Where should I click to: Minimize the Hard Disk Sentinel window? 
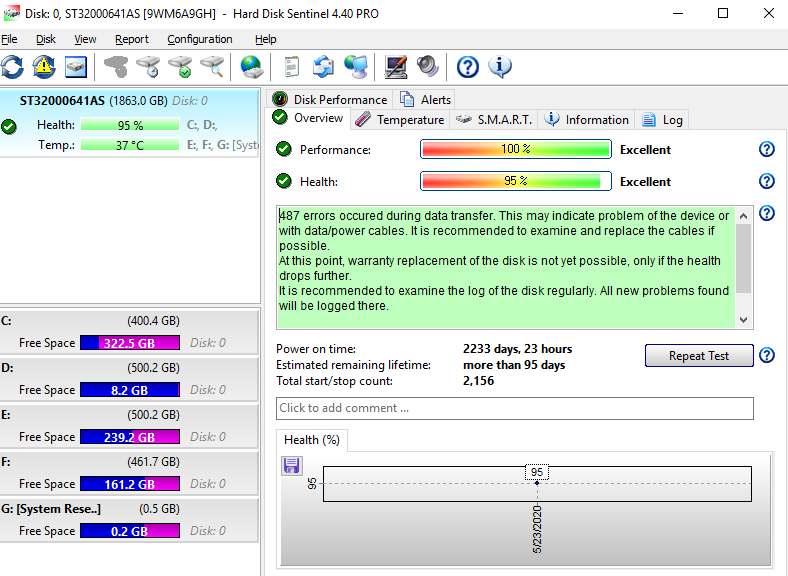(x=678, y=13)
